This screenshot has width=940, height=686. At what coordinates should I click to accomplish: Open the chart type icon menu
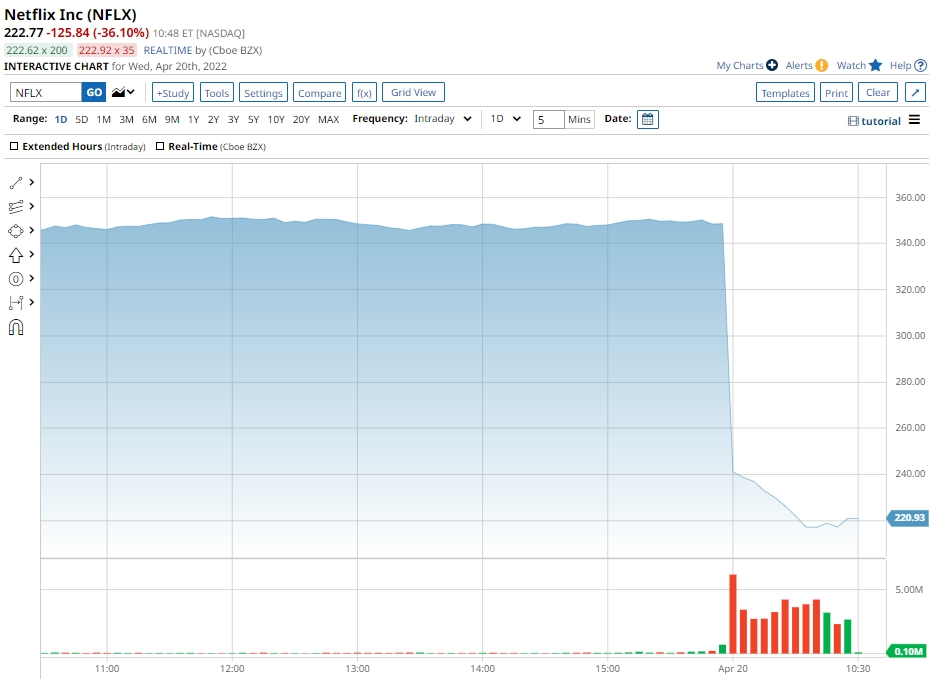(123, 92)
